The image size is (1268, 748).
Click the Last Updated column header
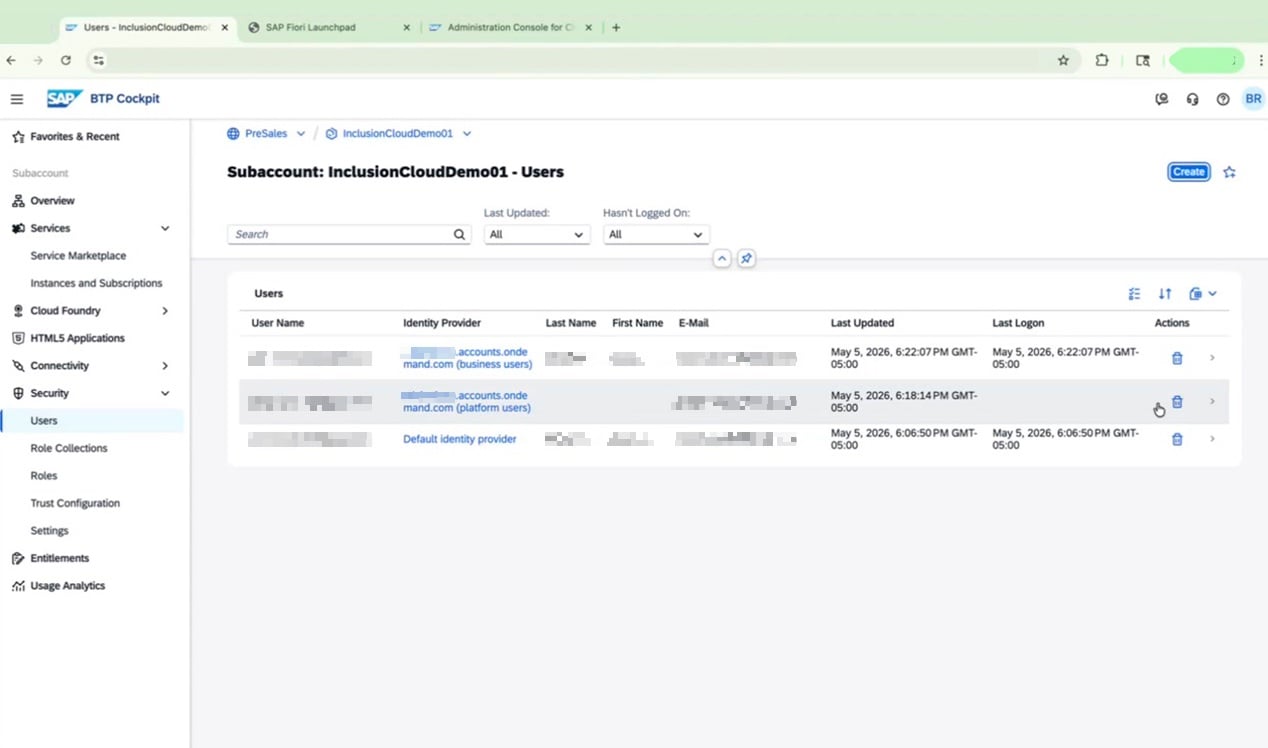tap(862, 323)
